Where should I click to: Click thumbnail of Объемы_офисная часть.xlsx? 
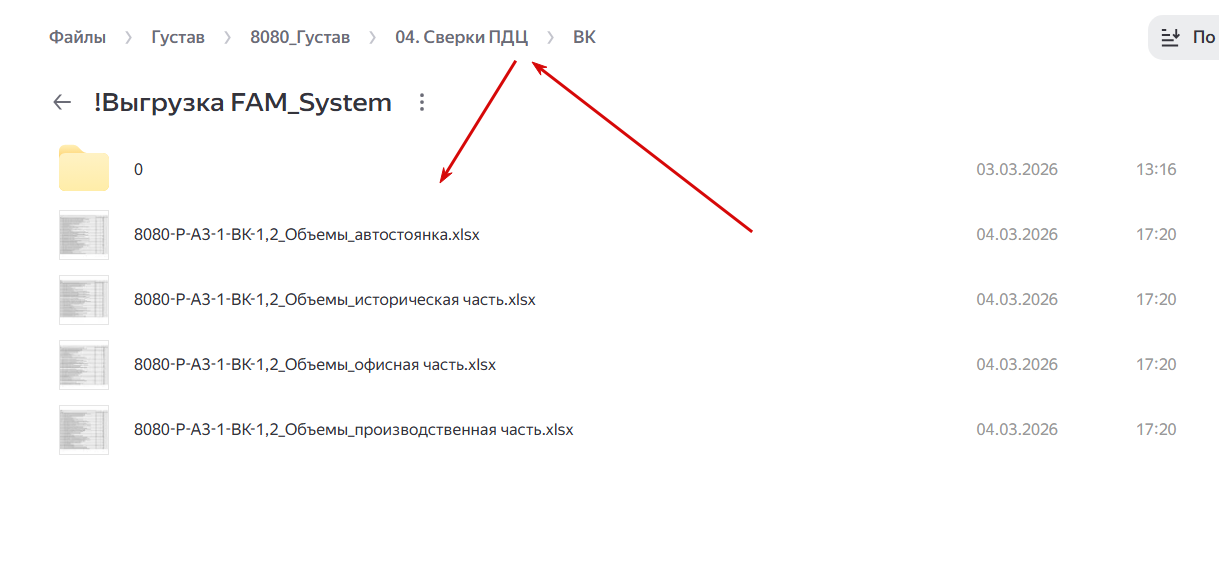[84, 365]
